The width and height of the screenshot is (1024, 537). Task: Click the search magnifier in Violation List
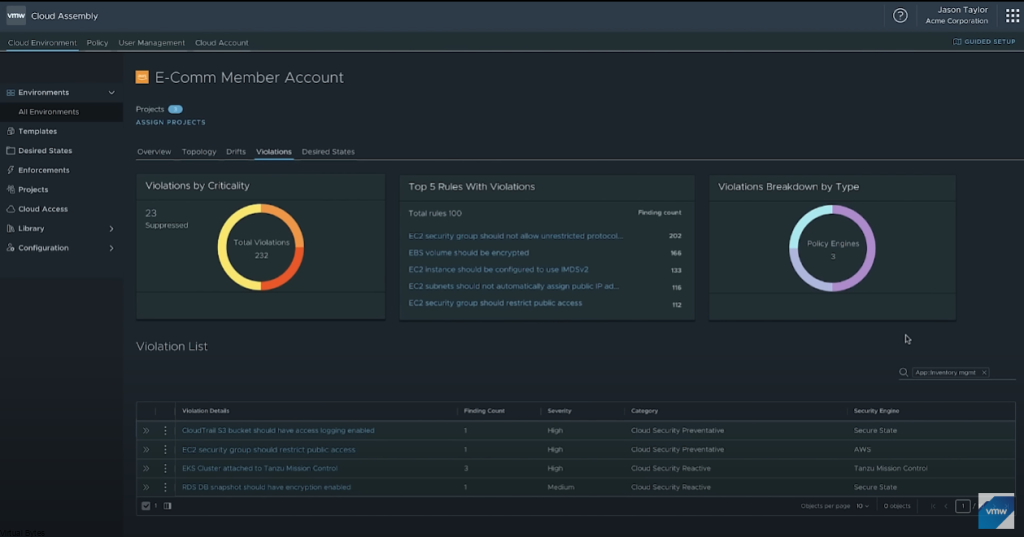click(903, 372)
